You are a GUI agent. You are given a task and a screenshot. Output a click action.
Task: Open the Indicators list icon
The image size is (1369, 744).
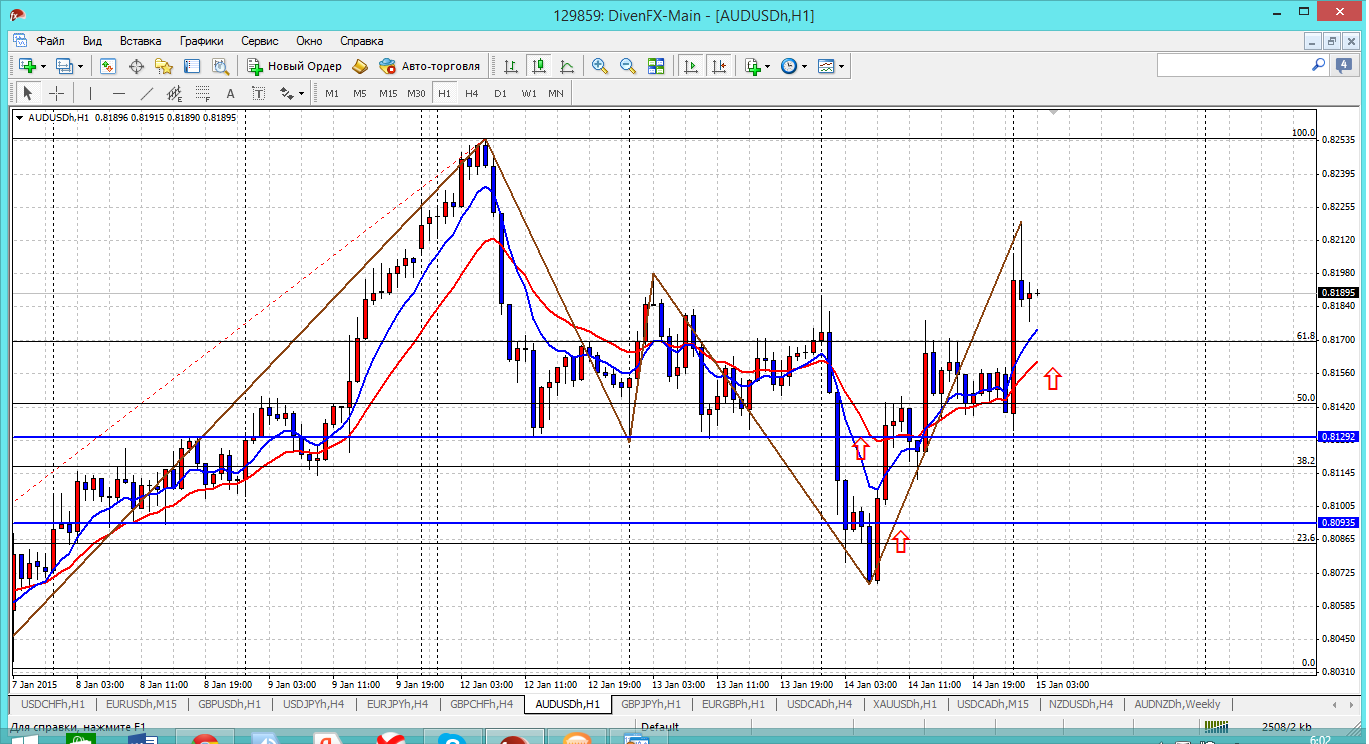pos(752,66)
